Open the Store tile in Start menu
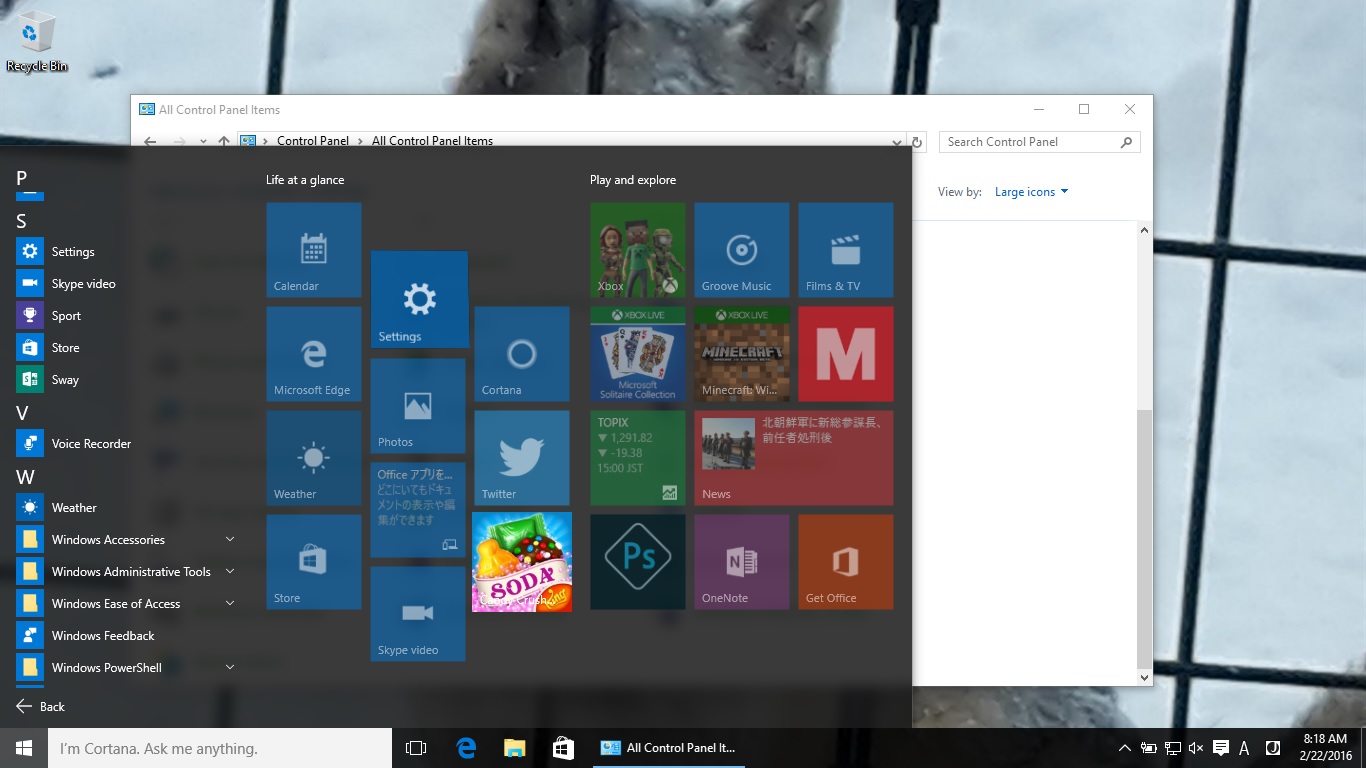Screen dimensions: 1366x768 314,562
